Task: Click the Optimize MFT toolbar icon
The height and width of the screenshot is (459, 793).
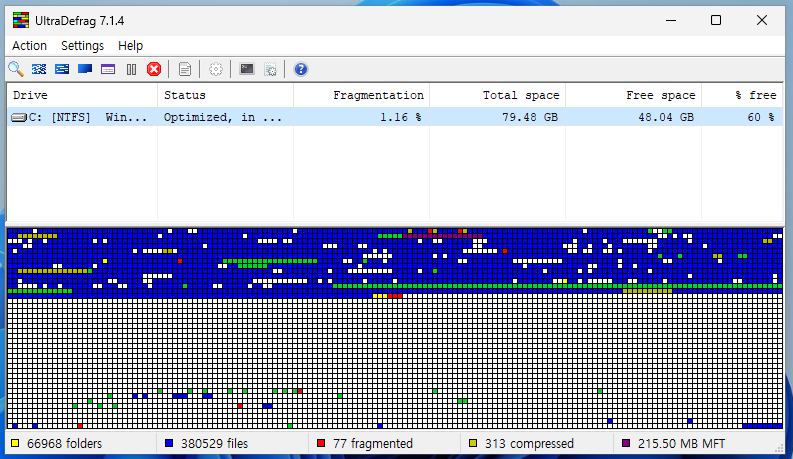Action: [108, 69]
